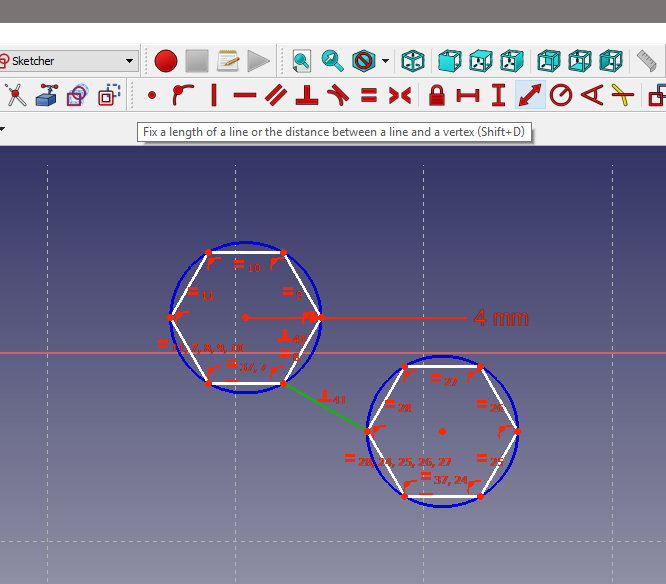This screenshot has height=584, width=666.
Task: Toggle construction geometry mode icon
Action: click(109, 95)
